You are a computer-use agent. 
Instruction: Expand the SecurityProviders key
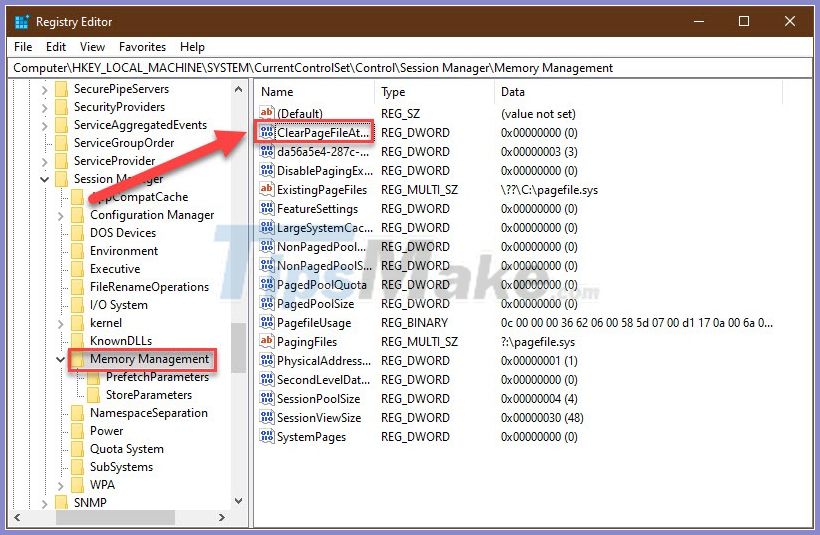[x=44, y=108]
